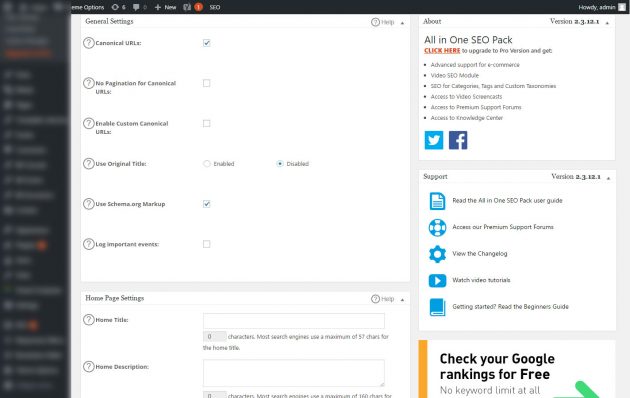This screenshot has height=398, width=630.
Task: Click the gear icon for Changelog
Action: click(437, 254)
